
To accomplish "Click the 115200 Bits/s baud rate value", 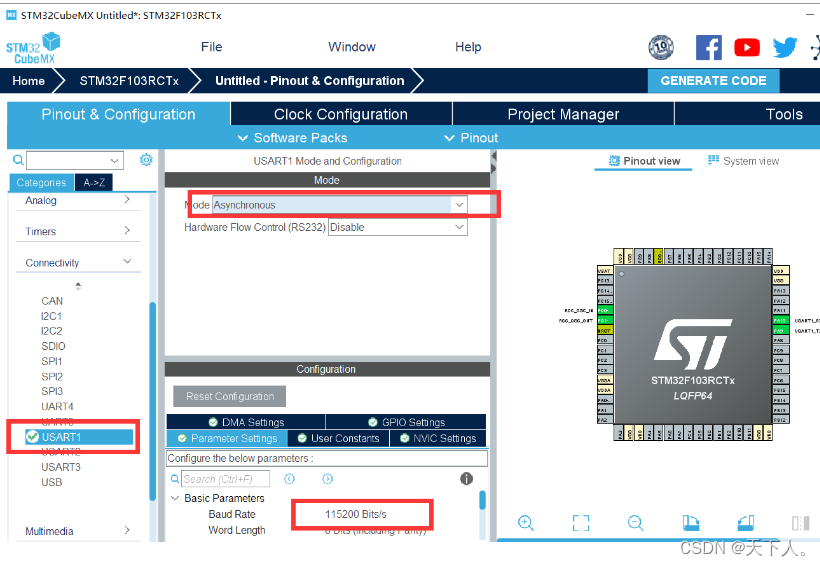I will coord(356,514).
